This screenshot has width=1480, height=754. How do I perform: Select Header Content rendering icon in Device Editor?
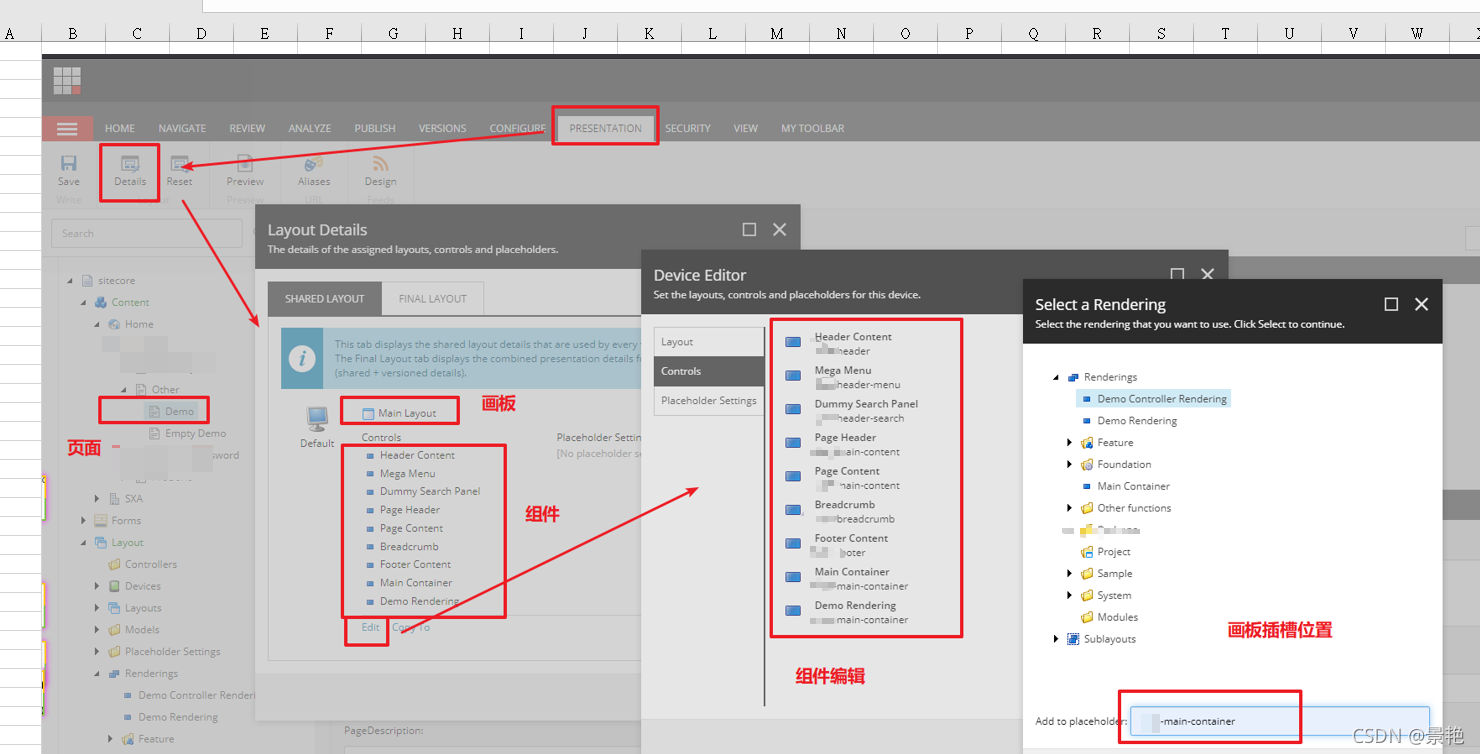point(793,342)
